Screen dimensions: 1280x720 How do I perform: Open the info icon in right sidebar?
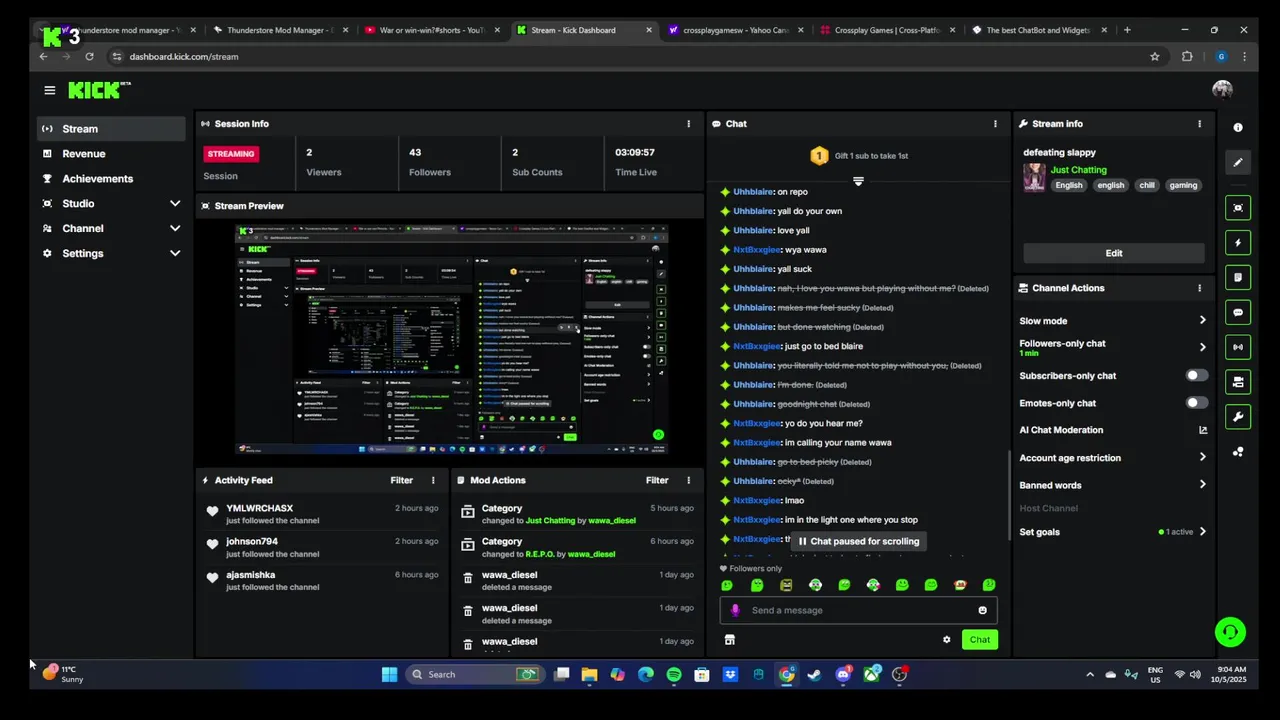[x=1238, y=127]
